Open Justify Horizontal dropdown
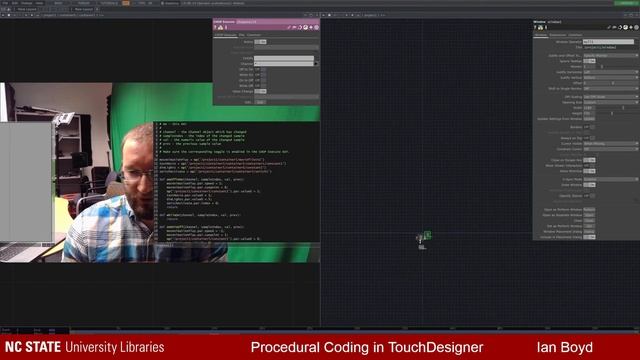 [611, 72]
